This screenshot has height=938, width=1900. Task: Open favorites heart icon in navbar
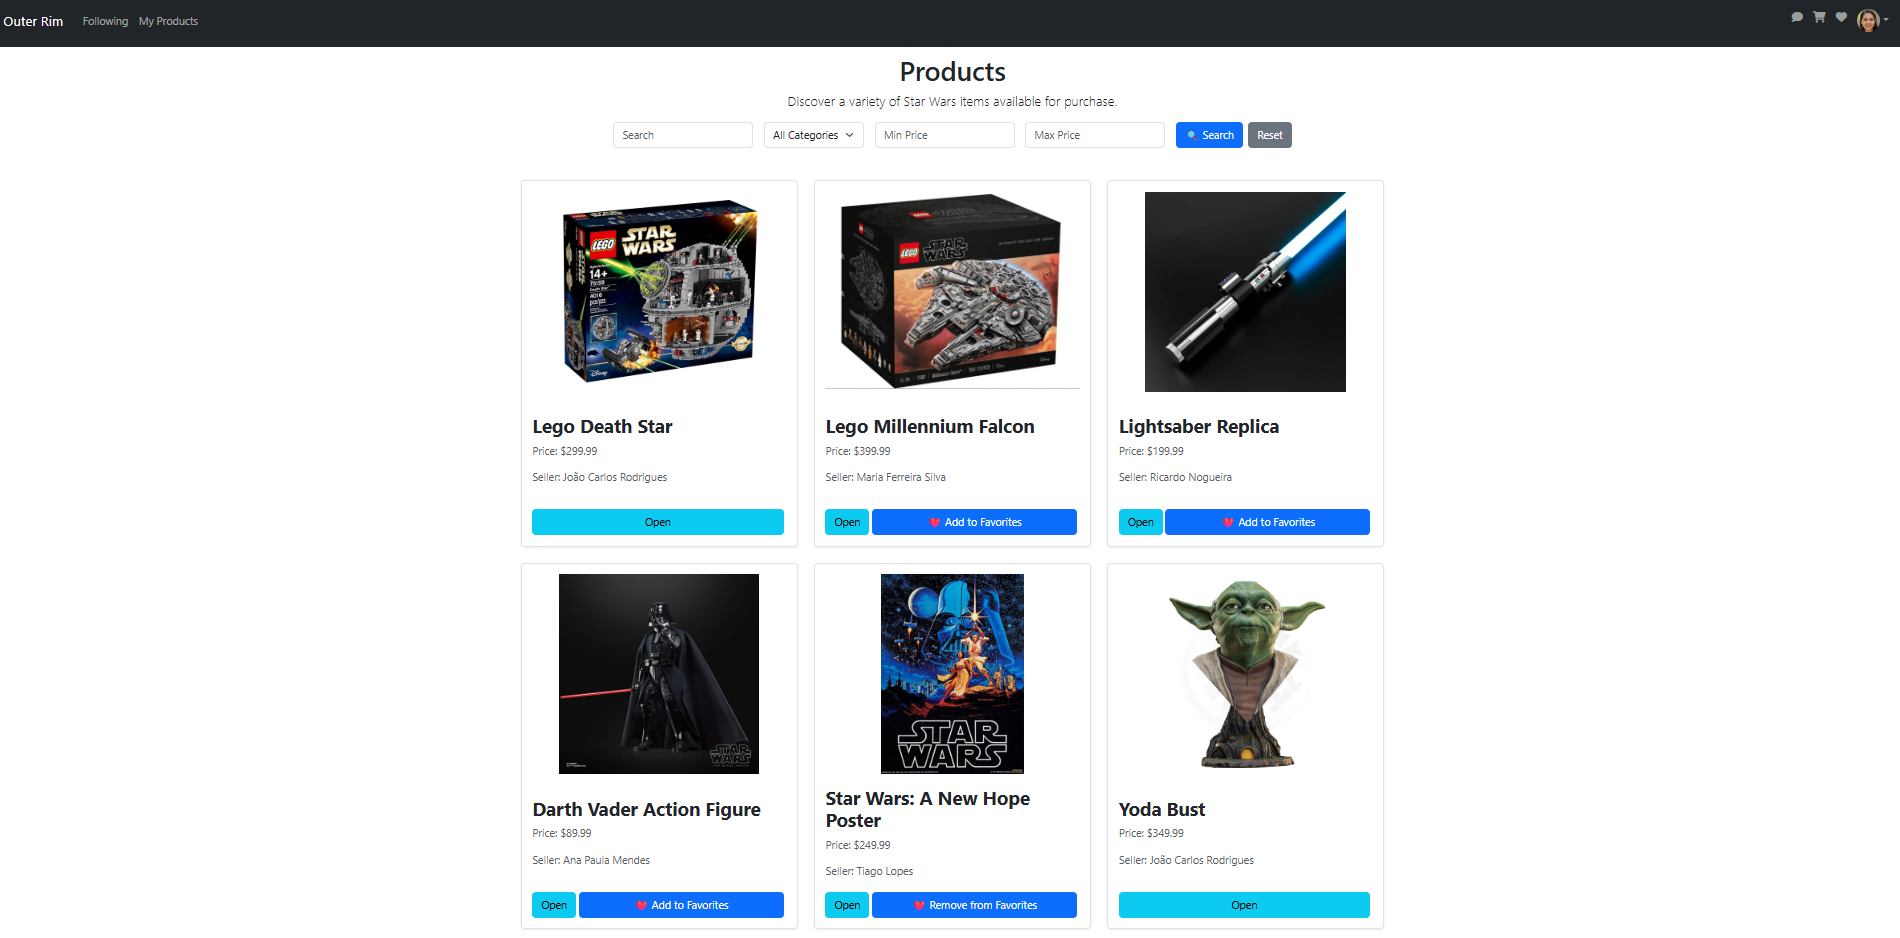click(x=1841, y=17)
